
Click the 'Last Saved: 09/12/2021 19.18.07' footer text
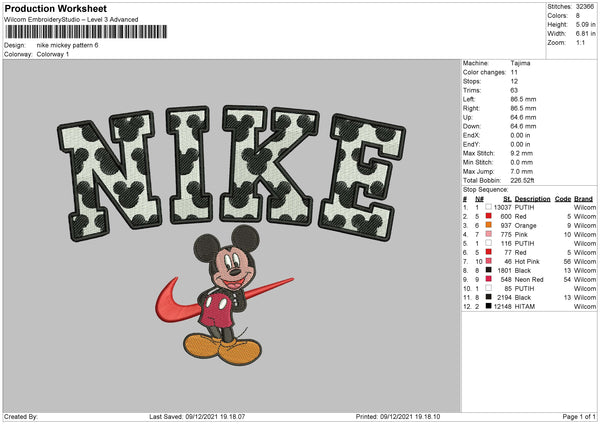click(x=197, y=416)
